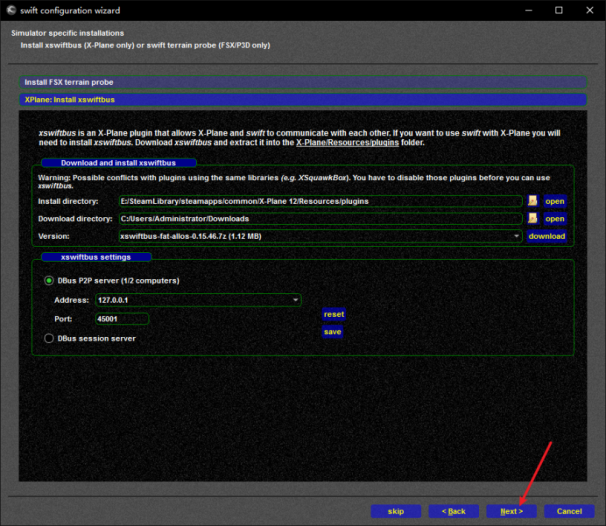
Task: Click the Download directory folder browse icon
Action: [533, 219]
